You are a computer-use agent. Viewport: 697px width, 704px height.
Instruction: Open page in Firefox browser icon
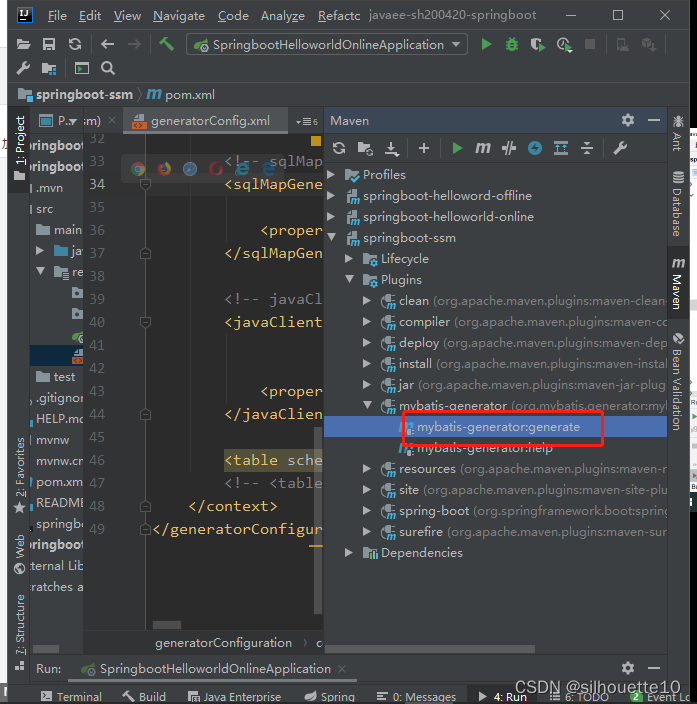(164, 169)
